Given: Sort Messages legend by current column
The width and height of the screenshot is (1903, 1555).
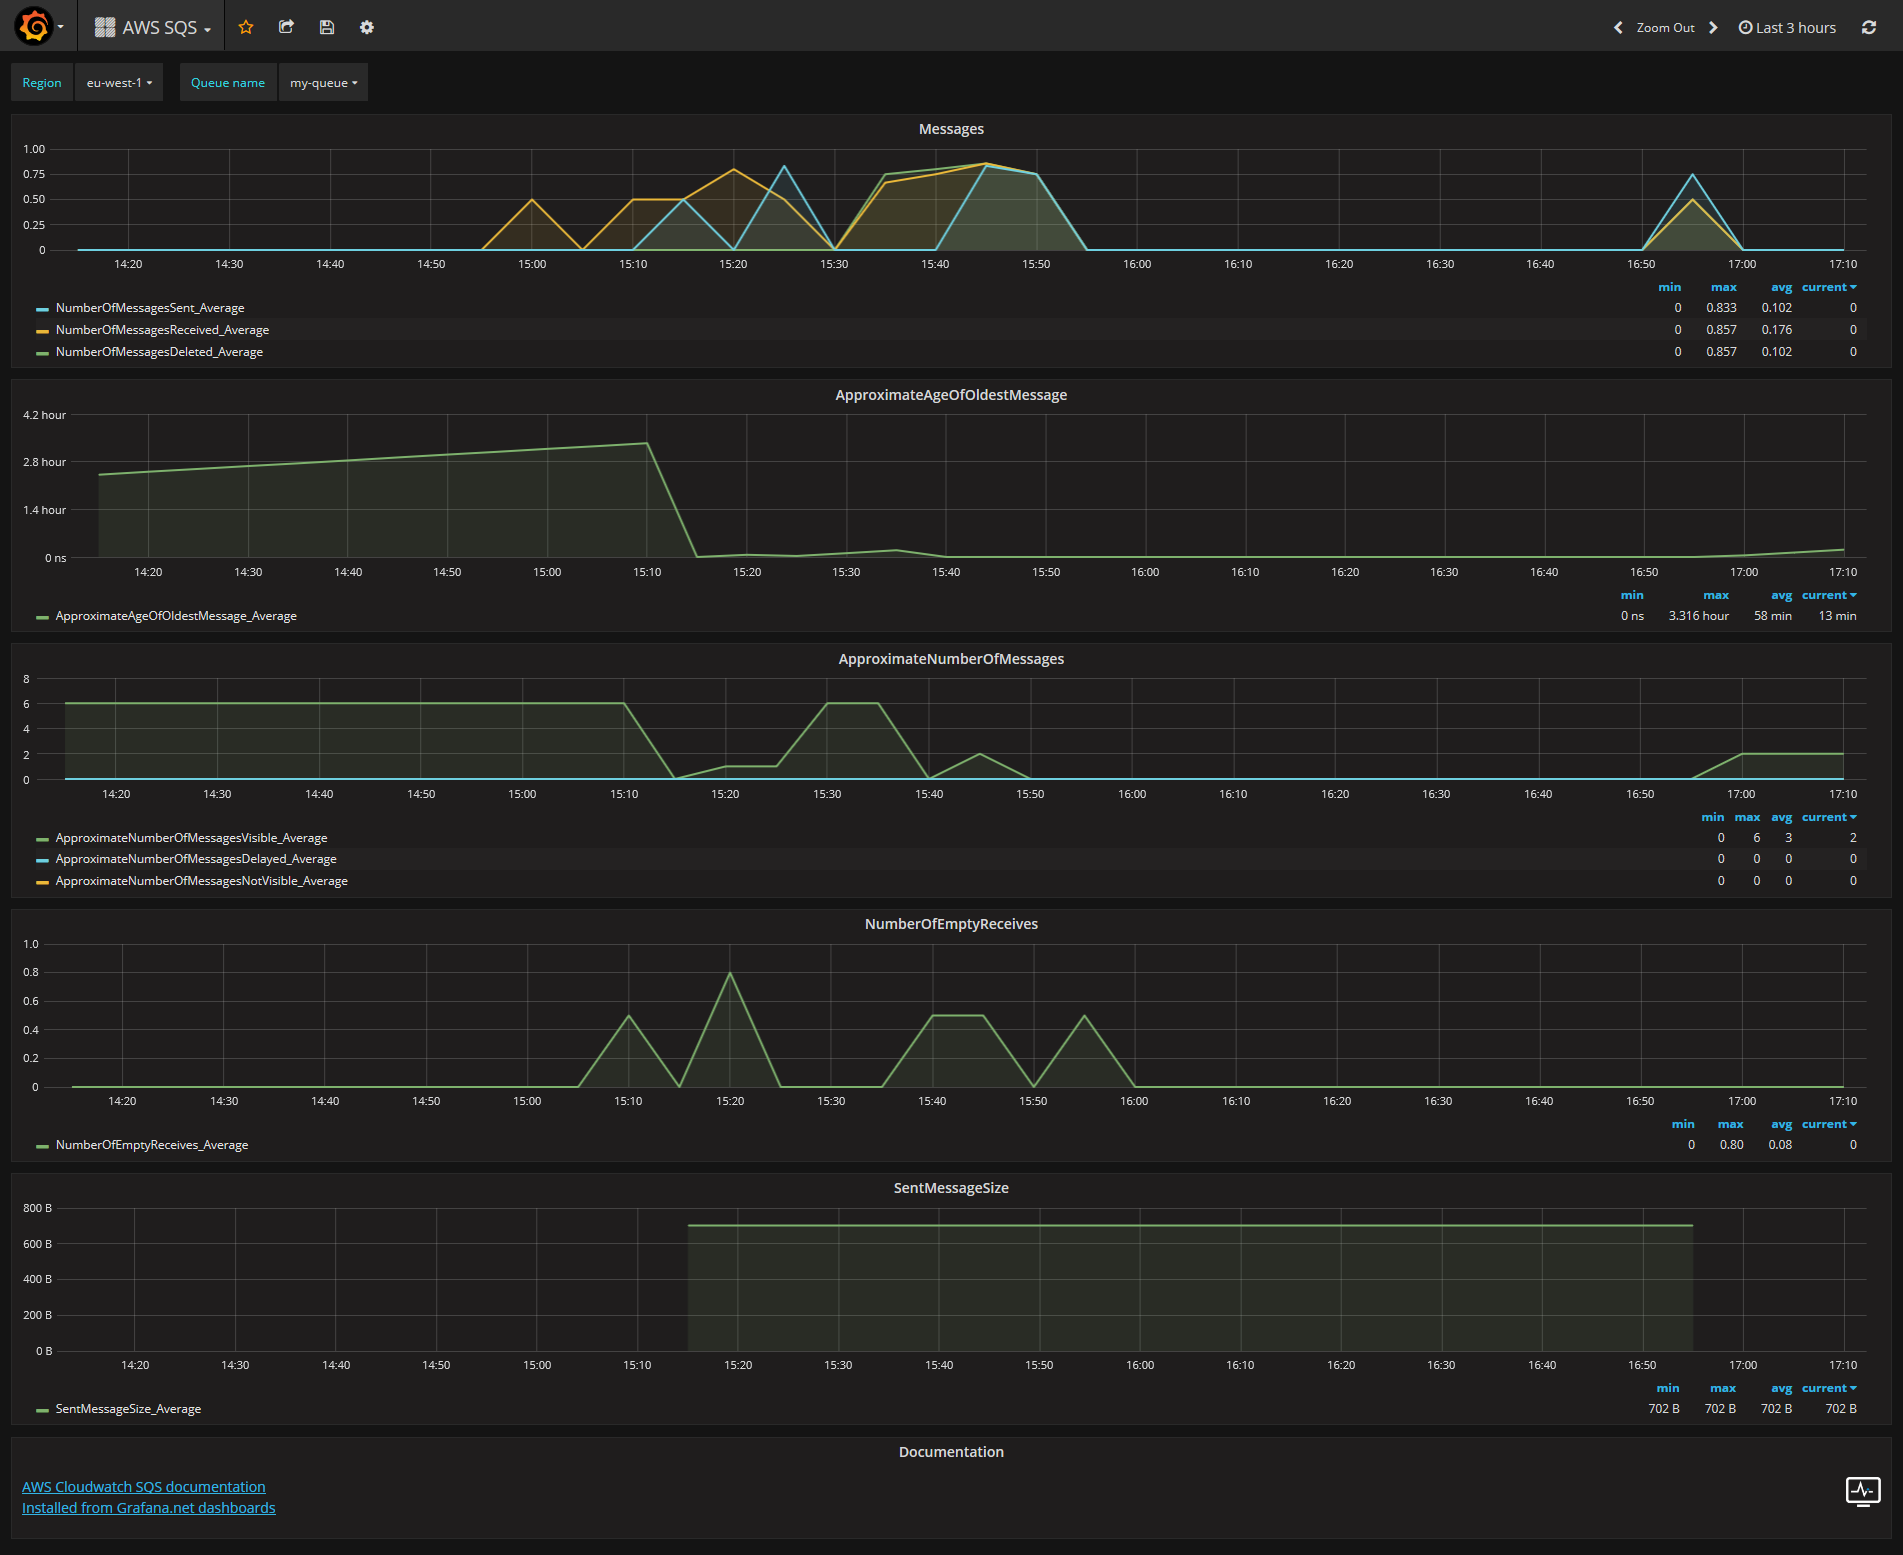Looking at the screenshot, I should 1828,287.
